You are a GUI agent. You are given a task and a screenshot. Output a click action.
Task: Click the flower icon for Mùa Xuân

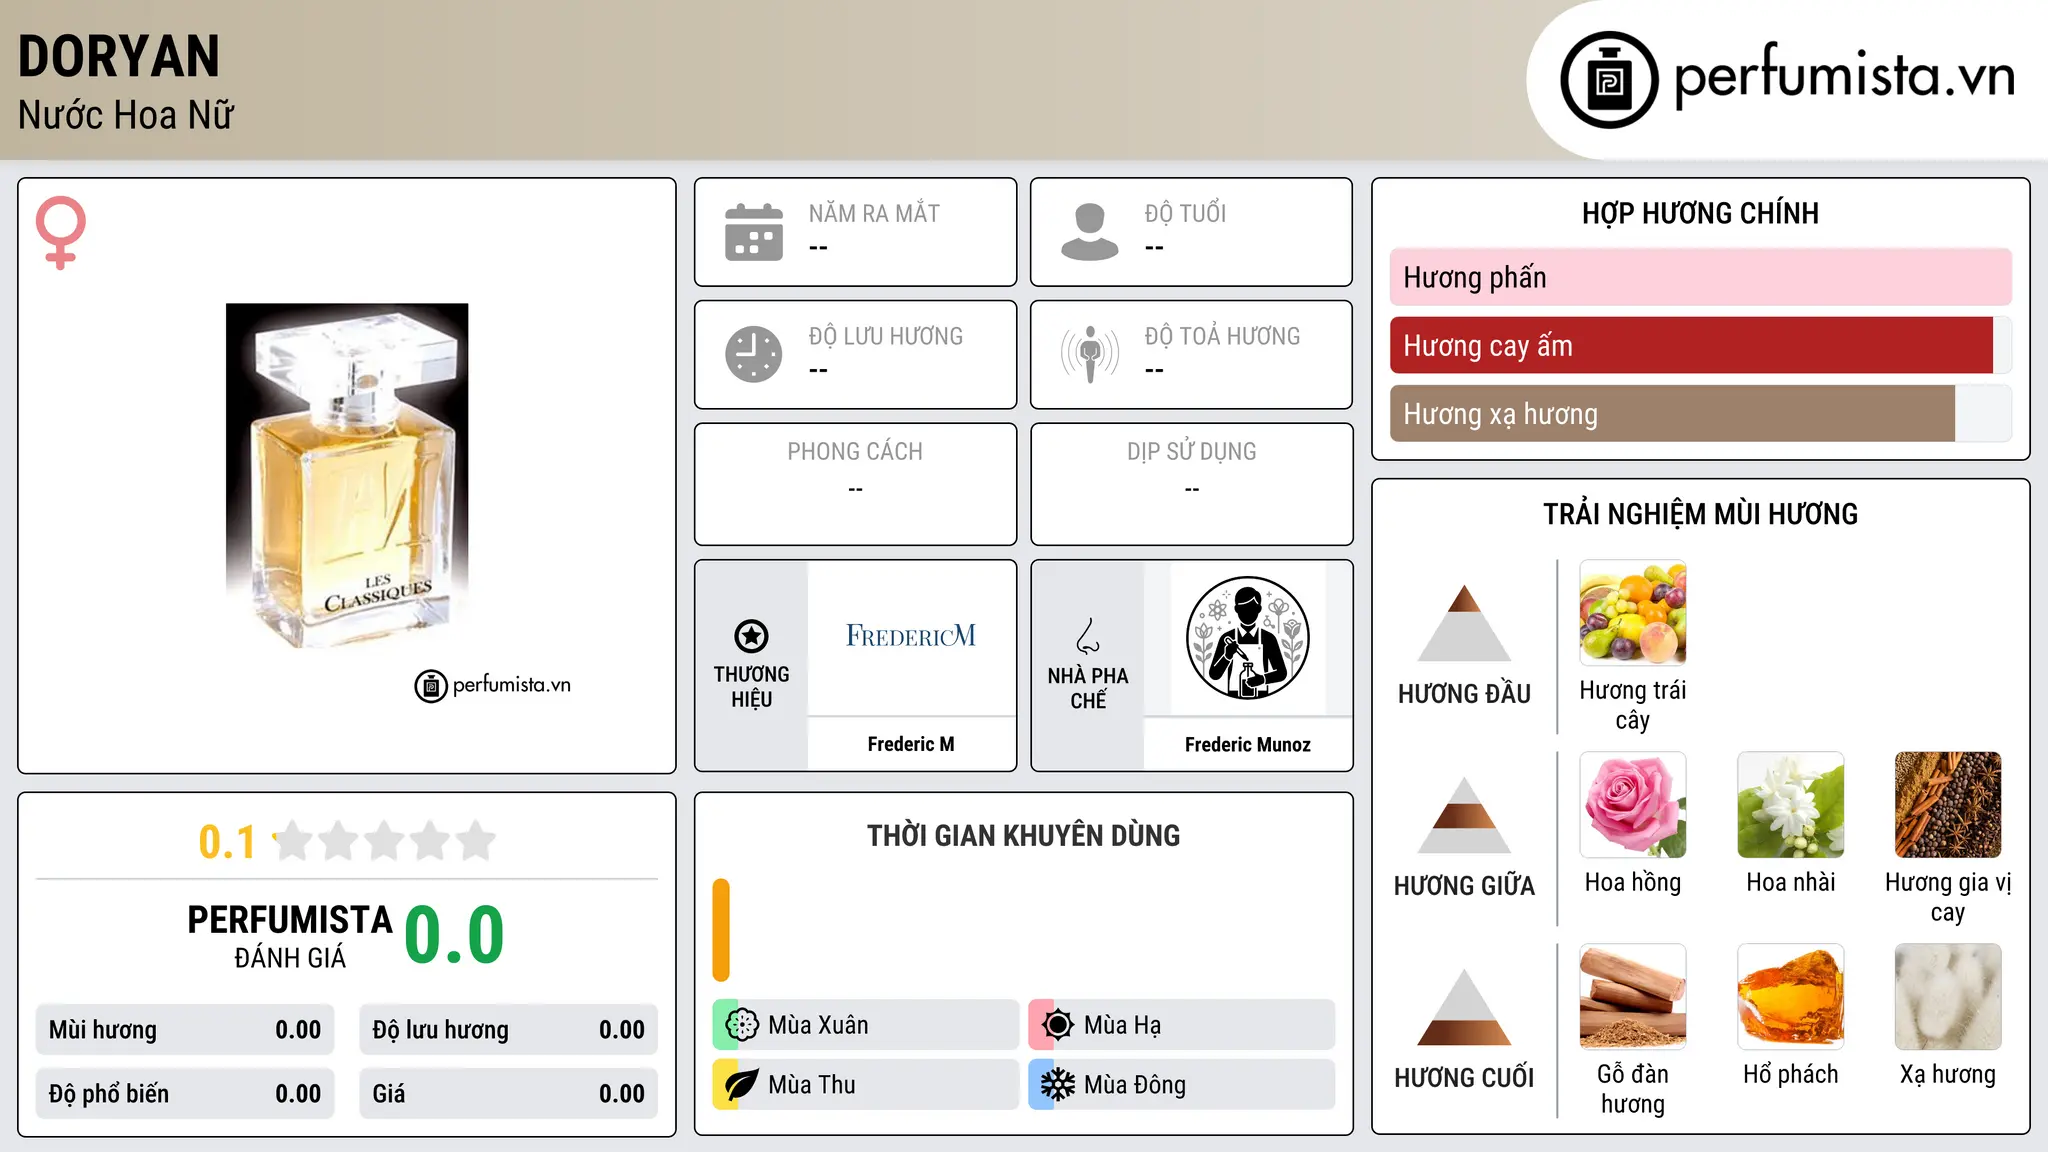pos(742,1025)
